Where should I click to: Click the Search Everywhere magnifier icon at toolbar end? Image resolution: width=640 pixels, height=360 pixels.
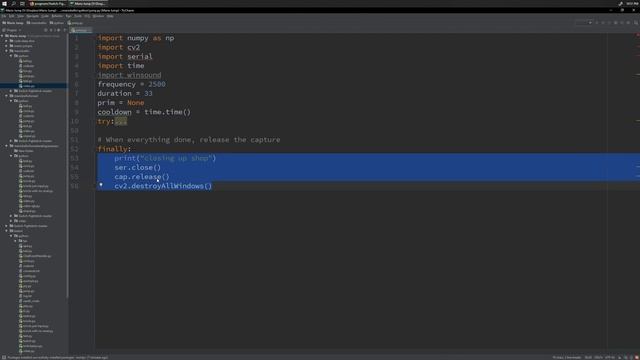click(636, 23)
